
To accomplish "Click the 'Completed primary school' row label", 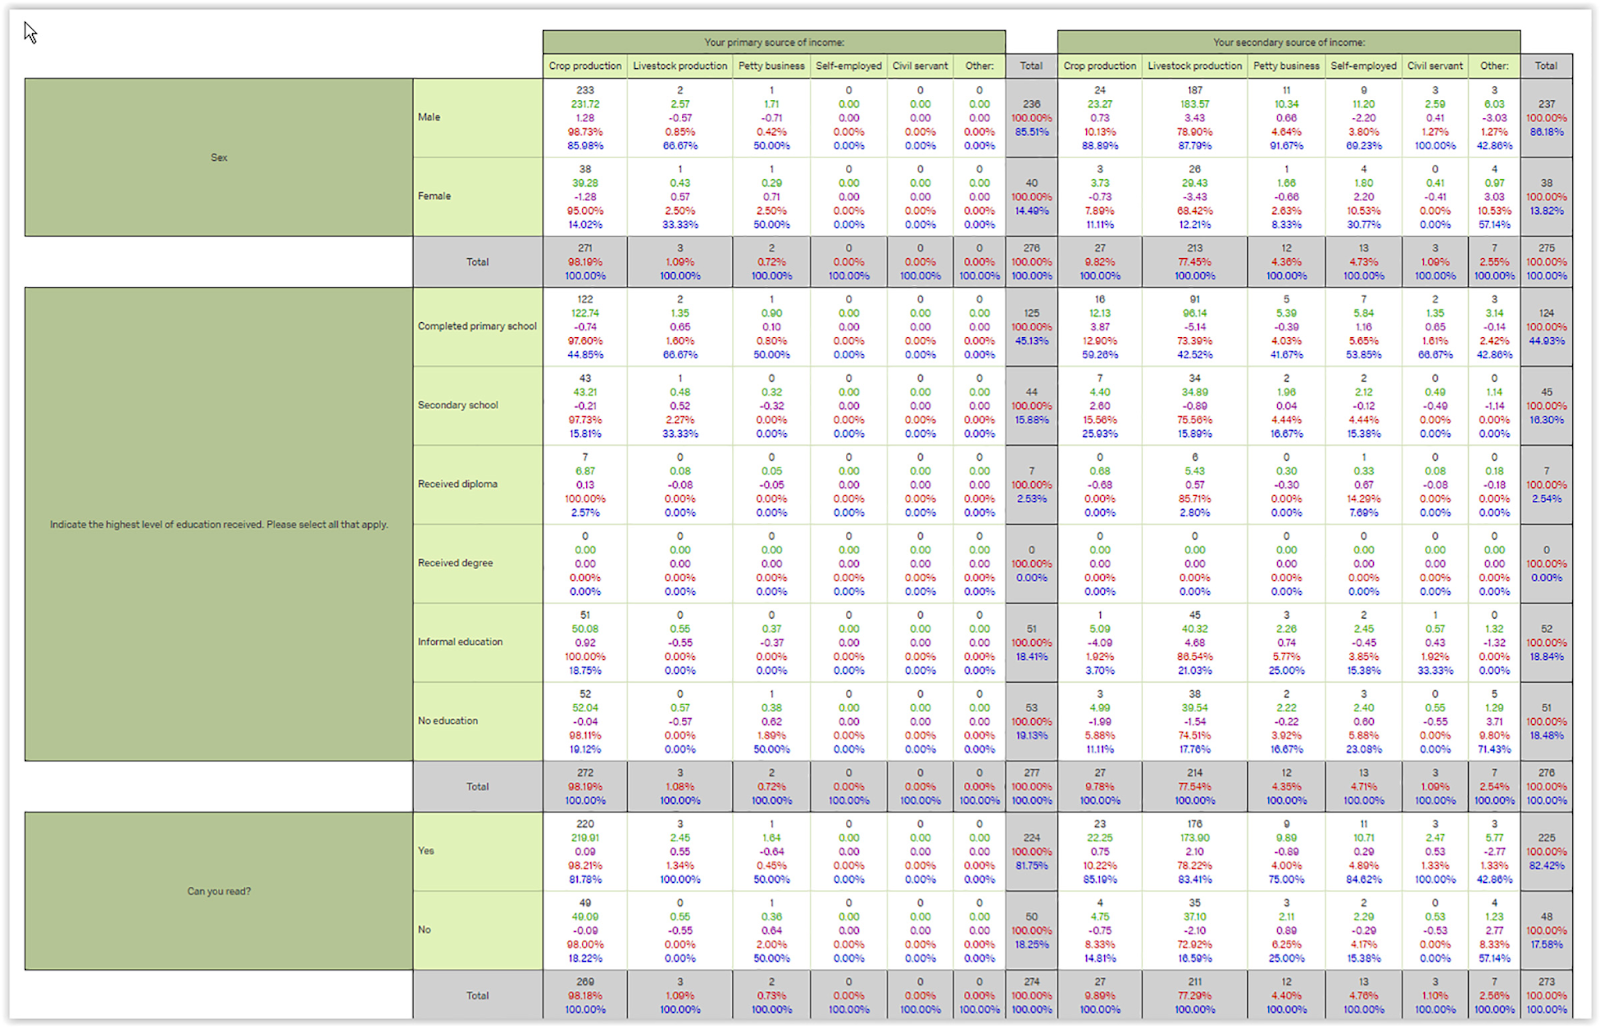I will [x=478, y=326].
